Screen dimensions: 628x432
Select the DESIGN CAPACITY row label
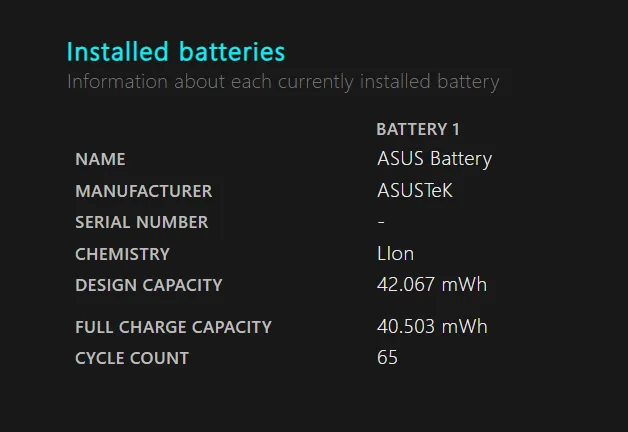(x=148, y=285)
